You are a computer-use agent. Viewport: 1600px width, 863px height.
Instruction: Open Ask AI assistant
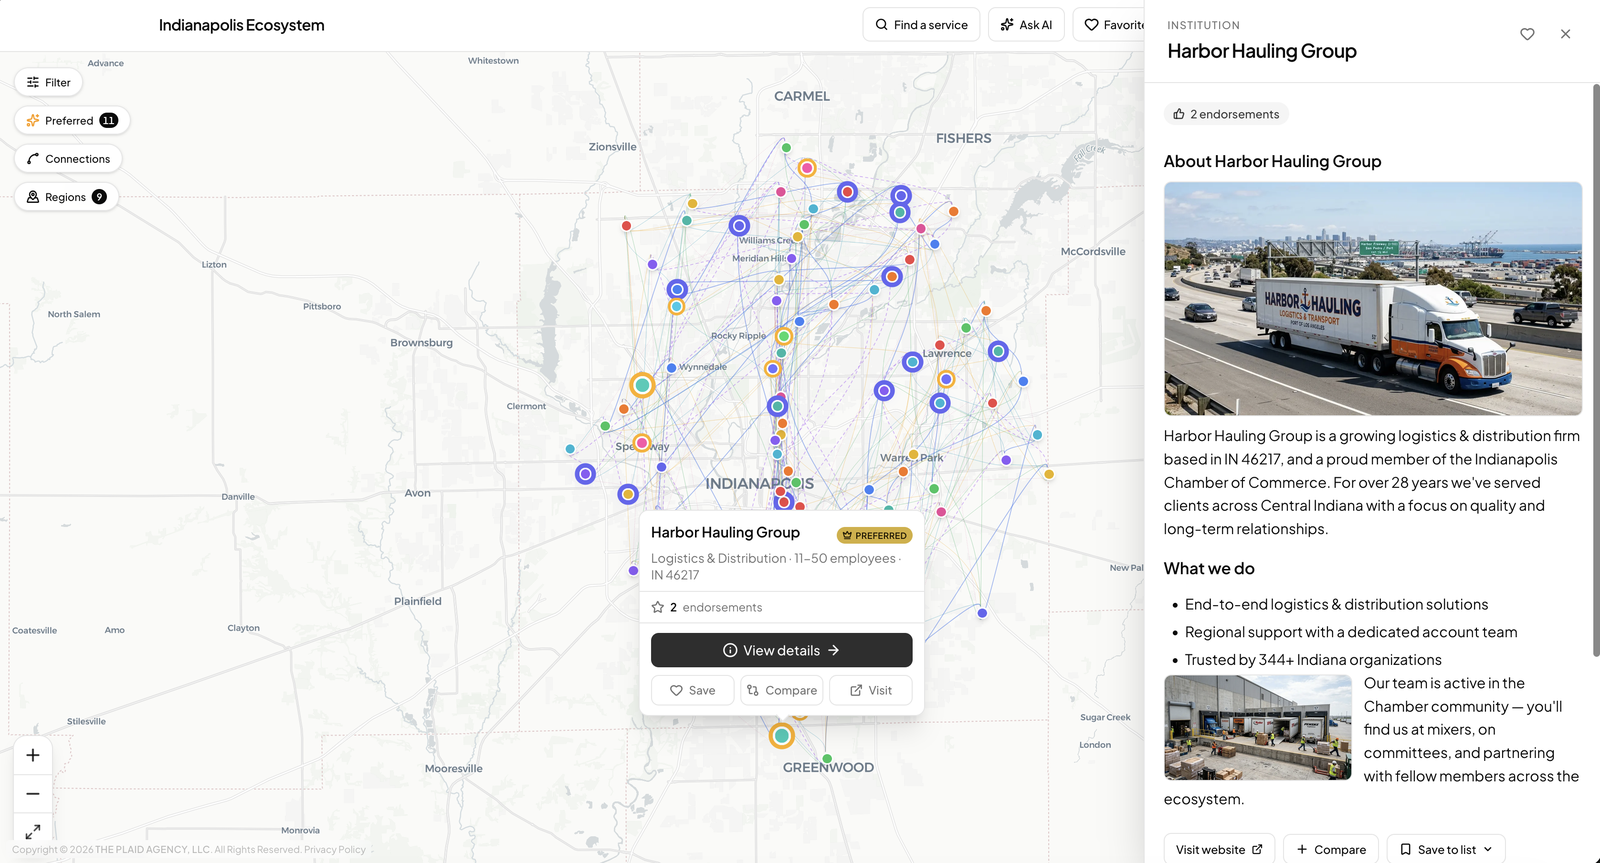pyautogui.click(x=1026, y=25)
